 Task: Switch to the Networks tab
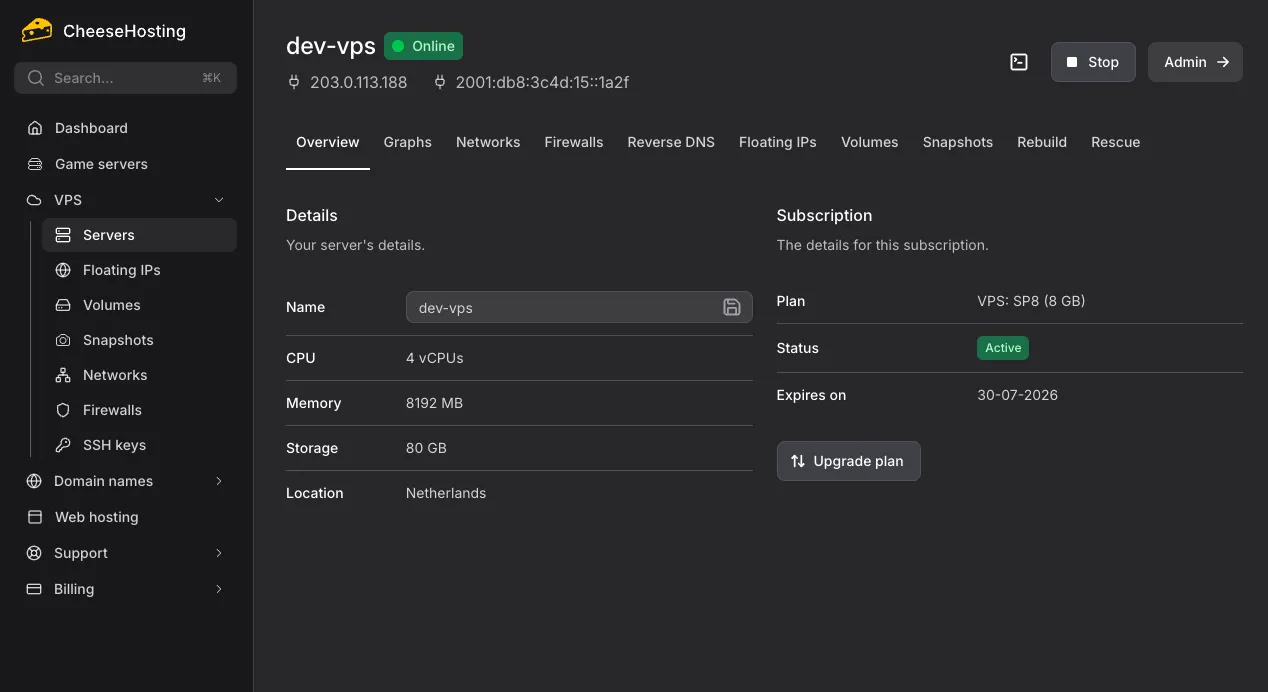[x=488, y=142]
